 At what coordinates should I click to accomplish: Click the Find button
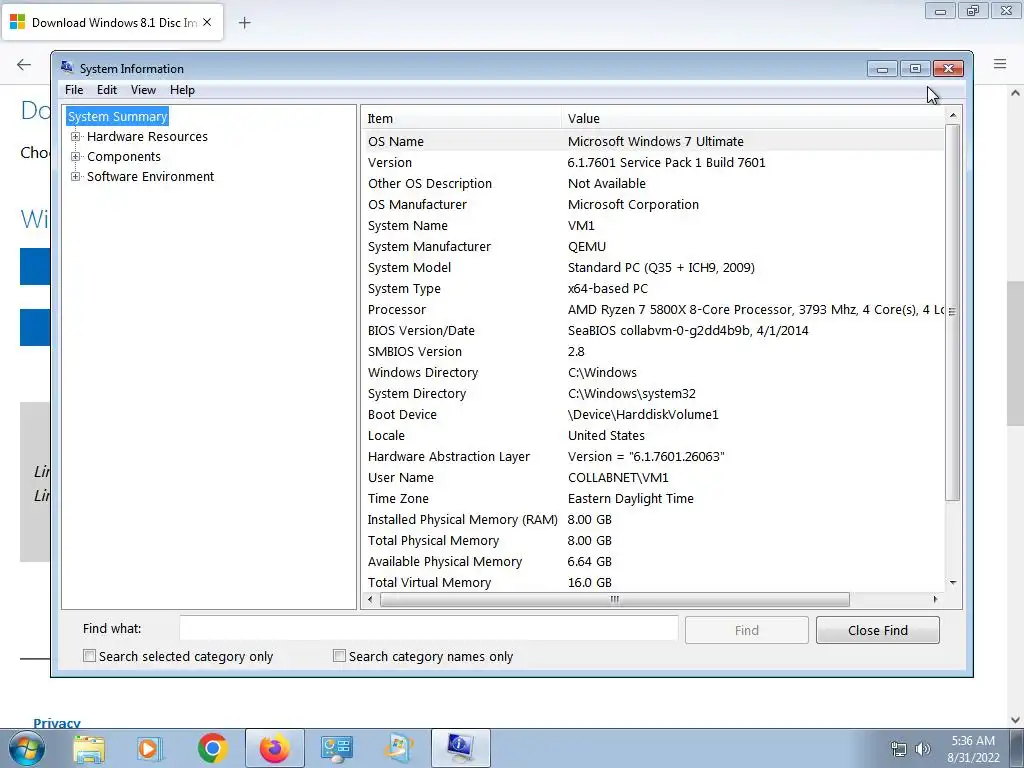(x=746, y=630)
